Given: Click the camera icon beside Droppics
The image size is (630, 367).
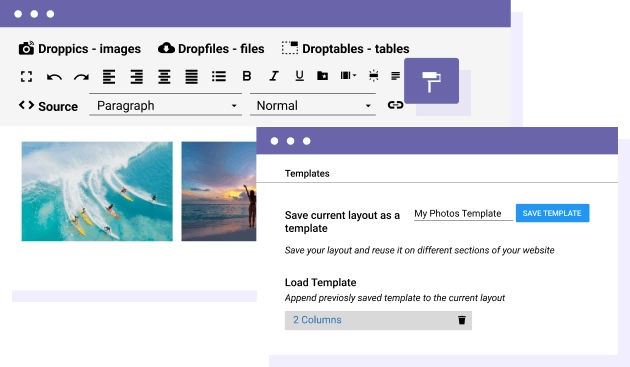Looking at the screenshot, I should coord(27,48).
